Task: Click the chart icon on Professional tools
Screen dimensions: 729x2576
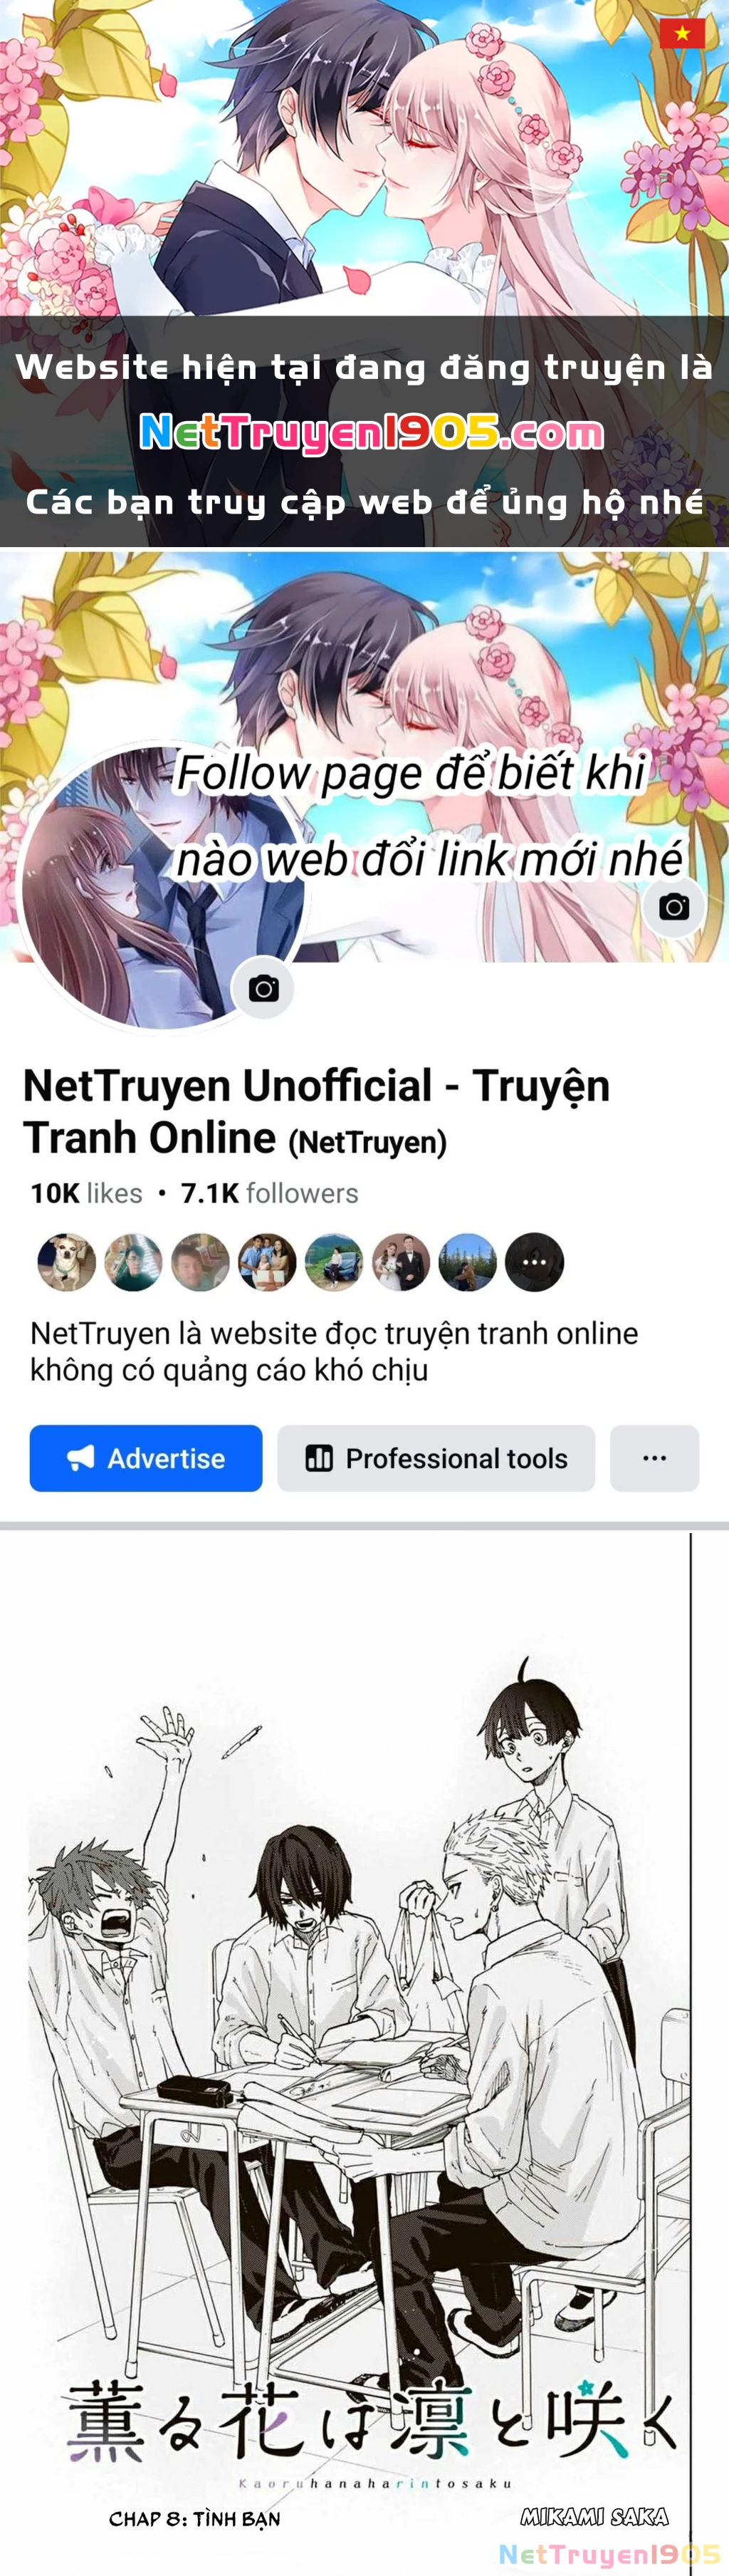Action: pos(319,1458)
